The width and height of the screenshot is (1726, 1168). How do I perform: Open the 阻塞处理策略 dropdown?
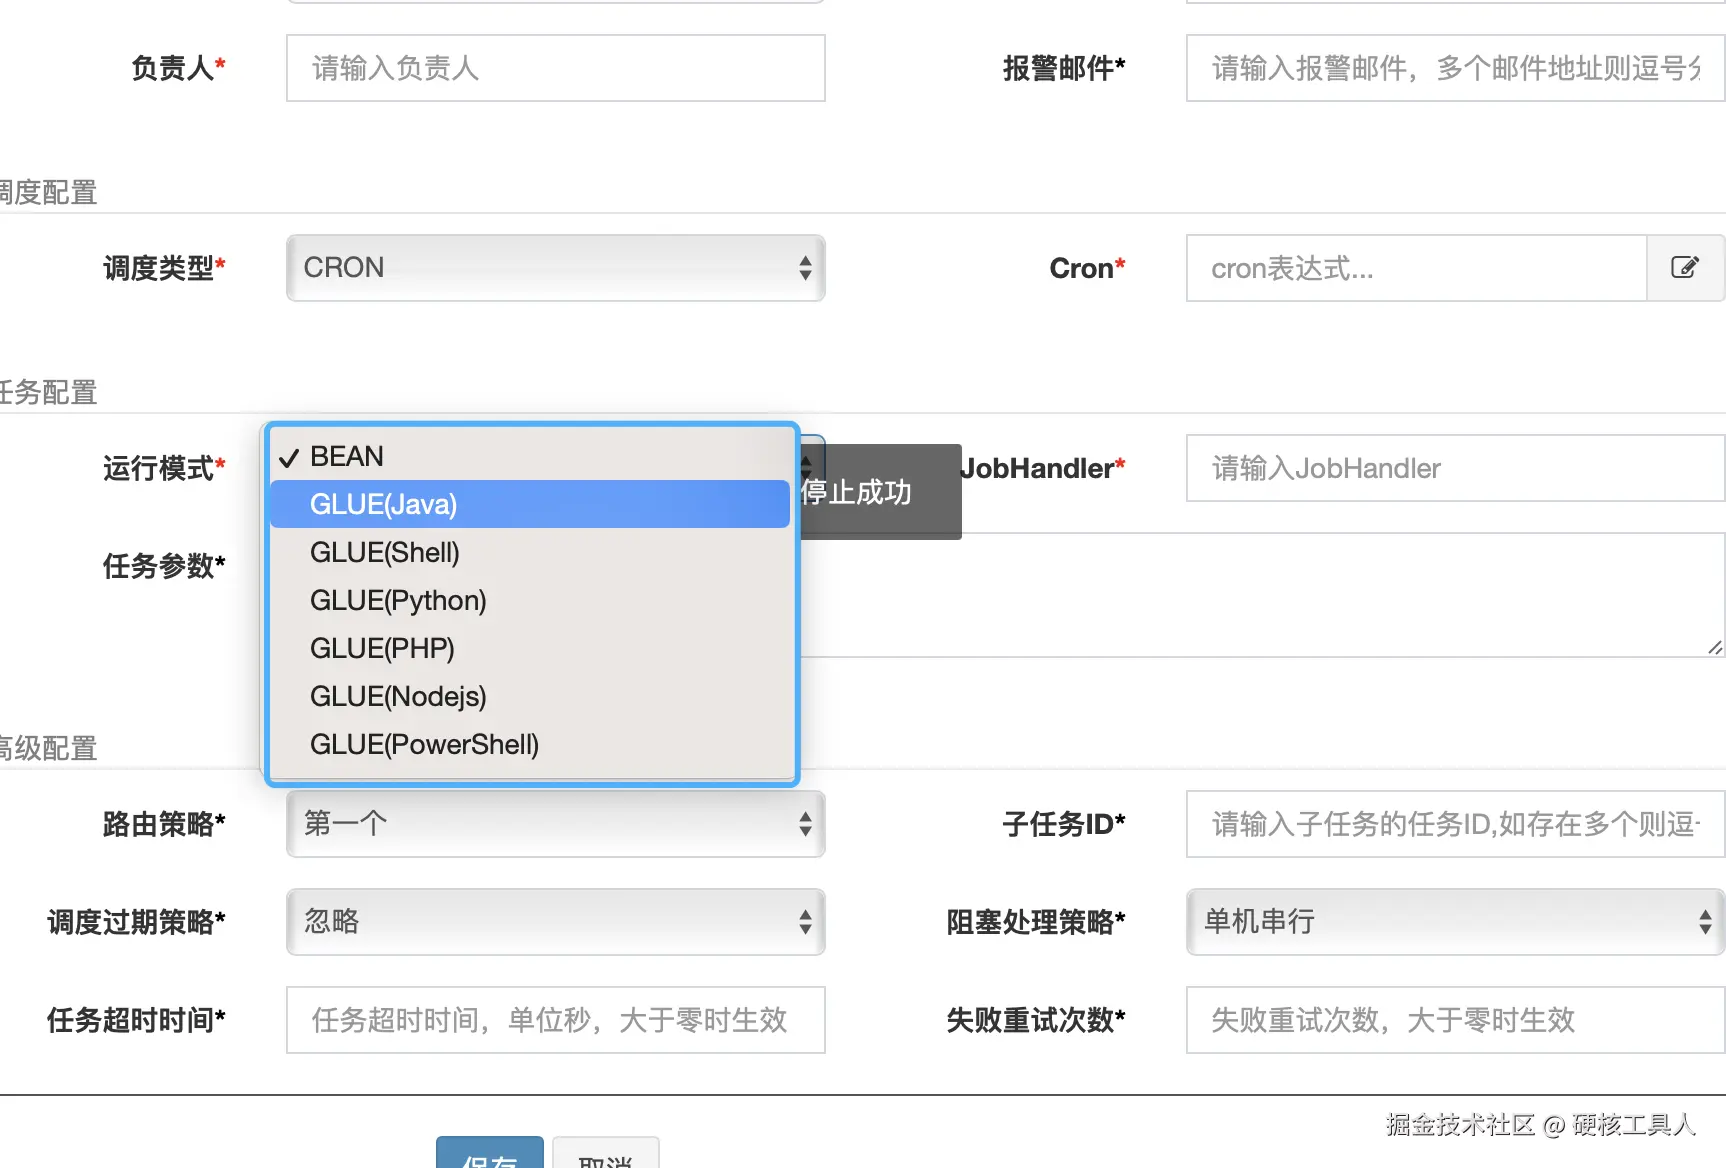pyautogui.click(x=1455, y=922)
